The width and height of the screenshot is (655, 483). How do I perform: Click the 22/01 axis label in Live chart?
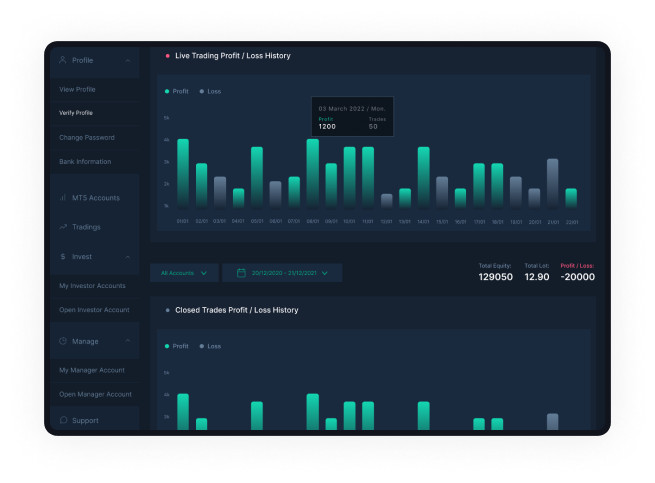pyautogui.click(x=572, y=222)
